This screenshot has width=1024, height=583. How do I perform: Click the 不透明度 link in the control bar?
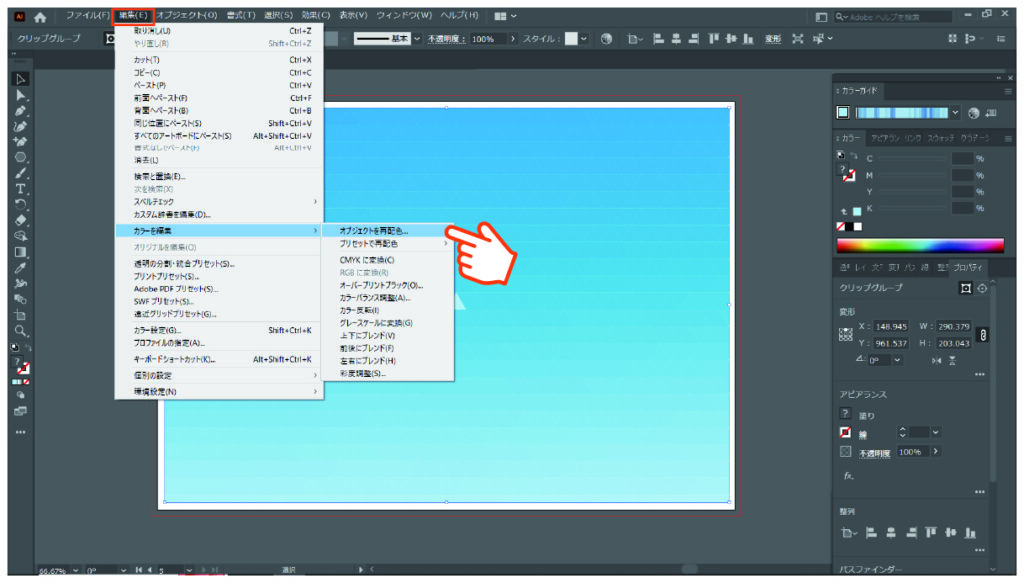click(x=446, y=39)
